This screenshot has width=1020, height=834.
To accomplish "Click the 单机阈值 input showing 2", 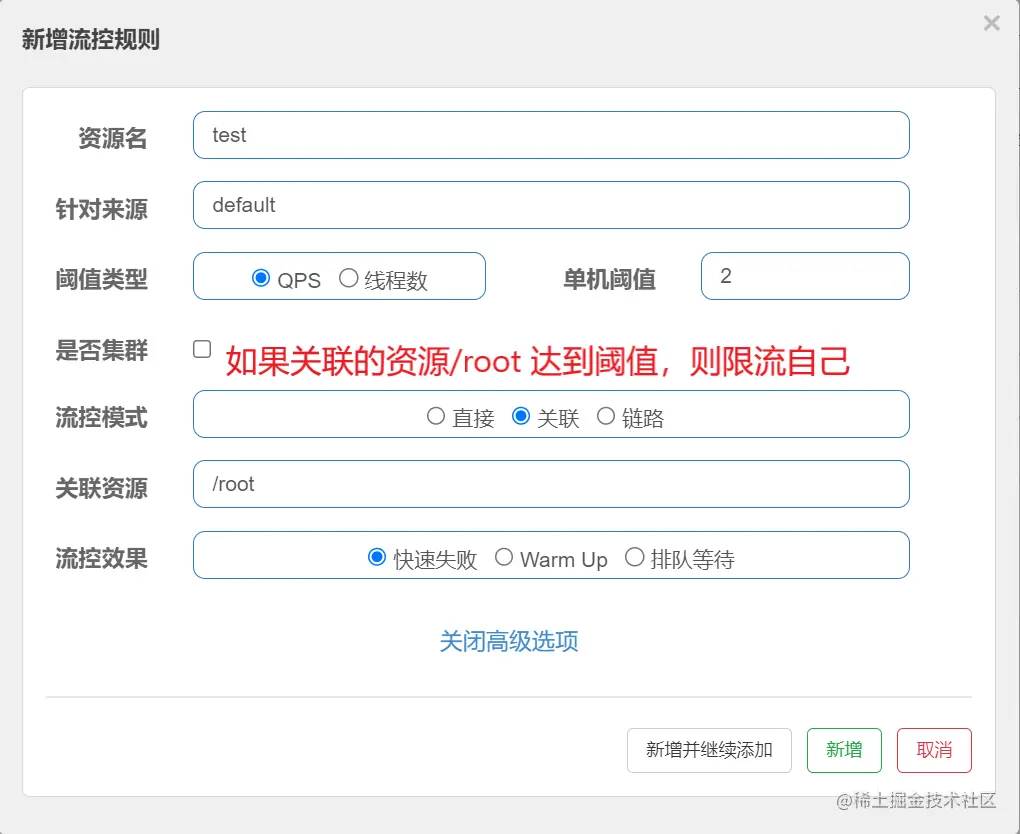I will tap(805, 276).
